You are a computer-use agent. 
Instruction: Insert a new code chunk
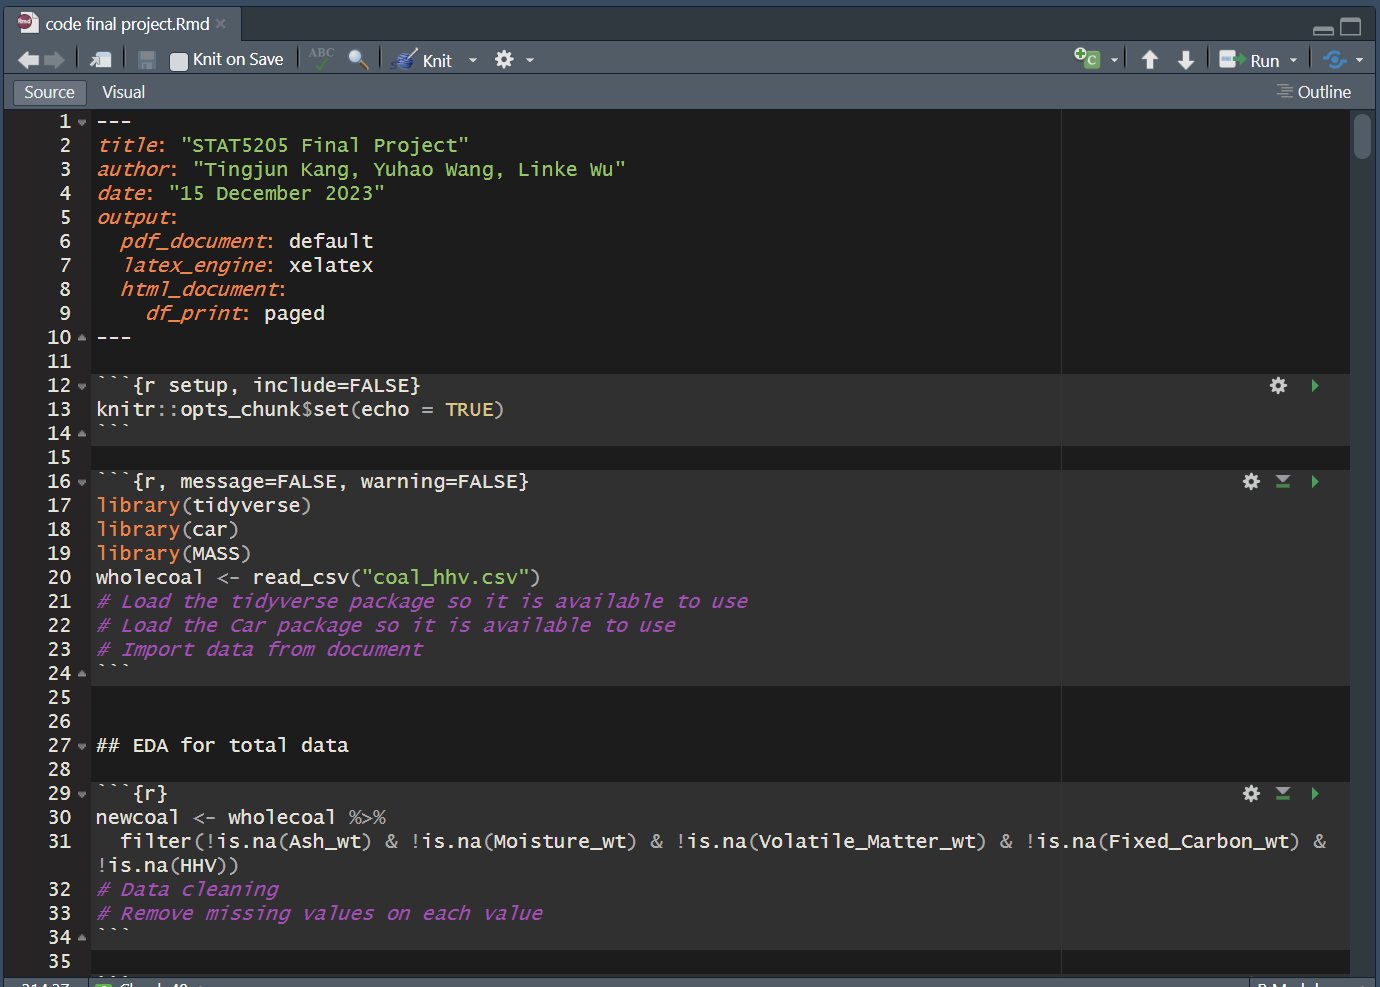click(1087, 59)
